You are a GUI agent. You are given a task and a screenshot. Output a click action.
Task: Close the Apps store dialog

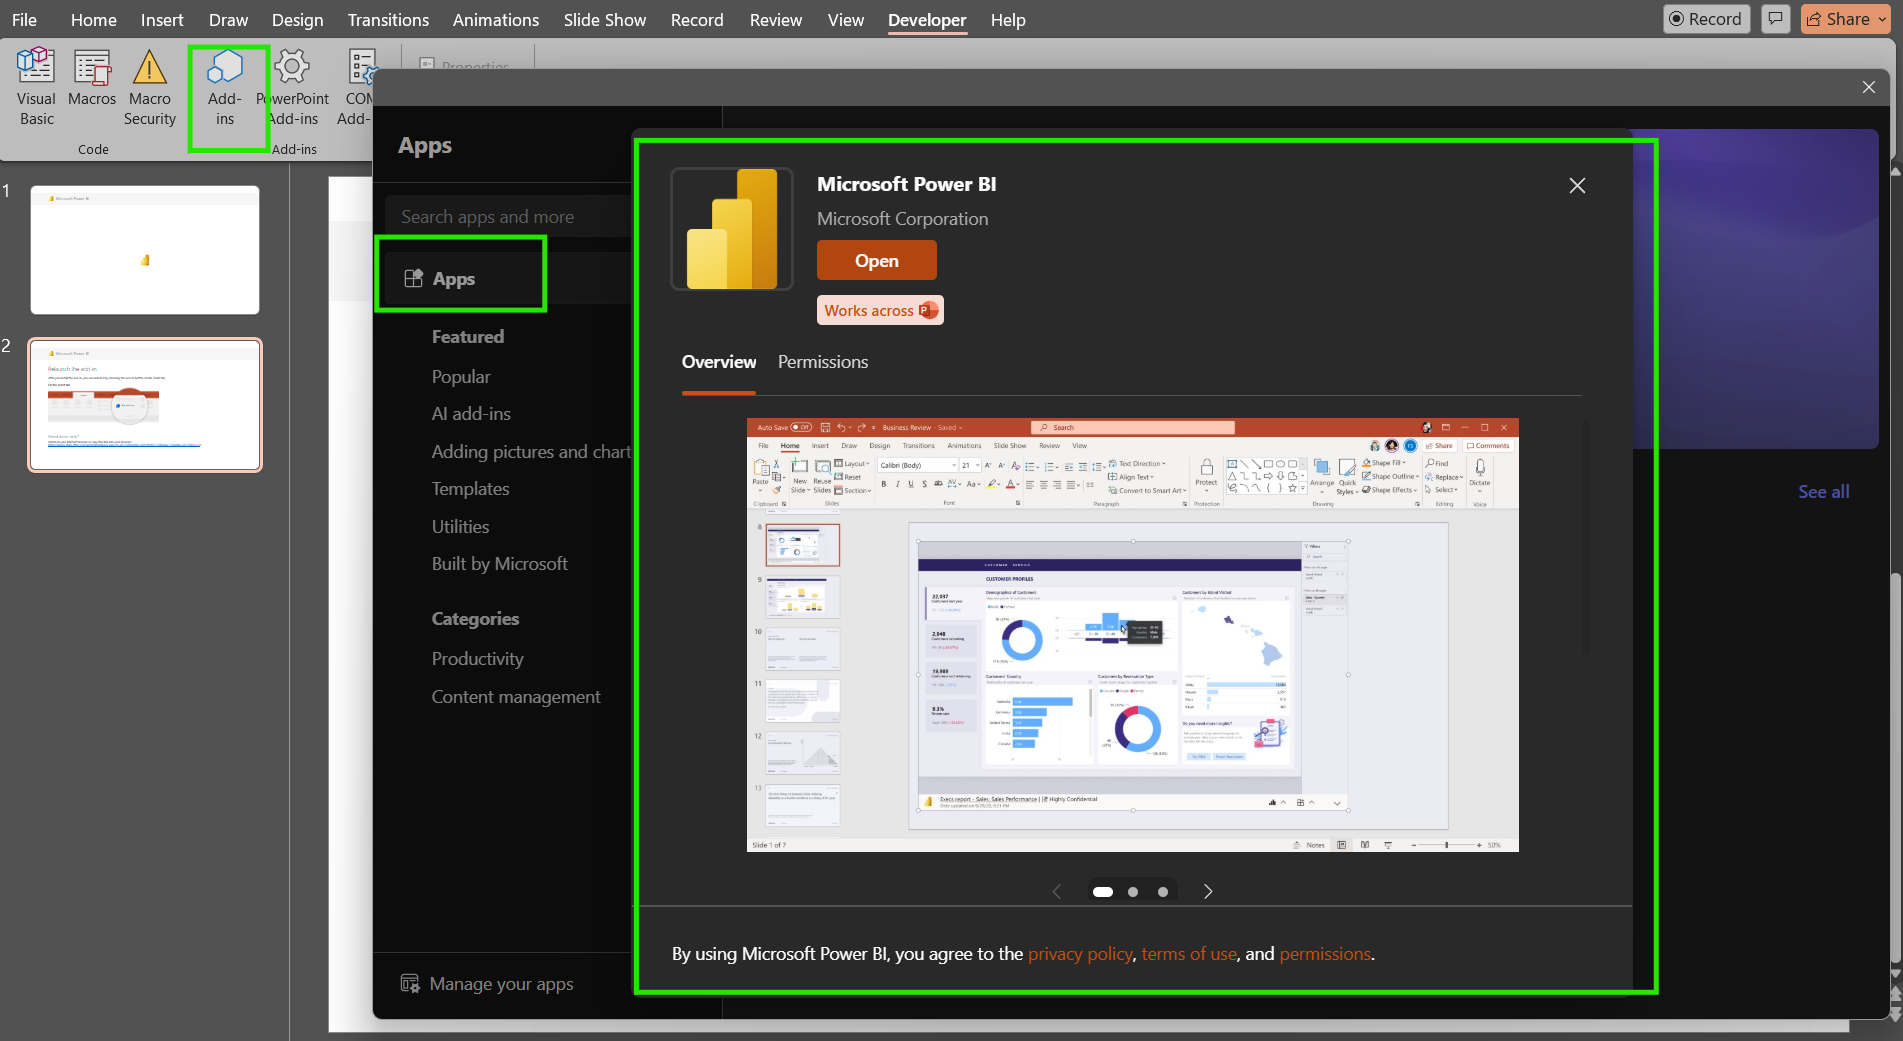(1869, 87)
